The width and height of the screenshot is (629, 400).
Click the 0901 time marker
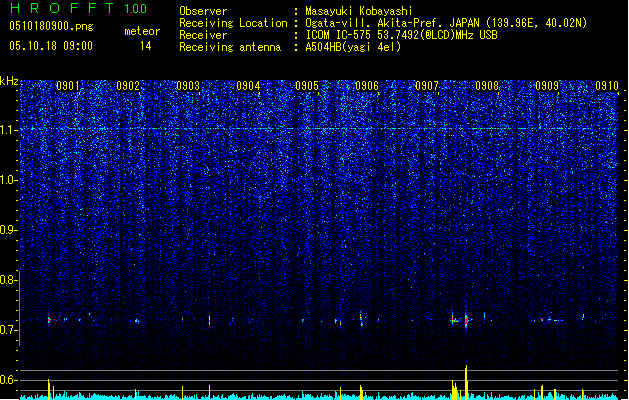(68, 86)
